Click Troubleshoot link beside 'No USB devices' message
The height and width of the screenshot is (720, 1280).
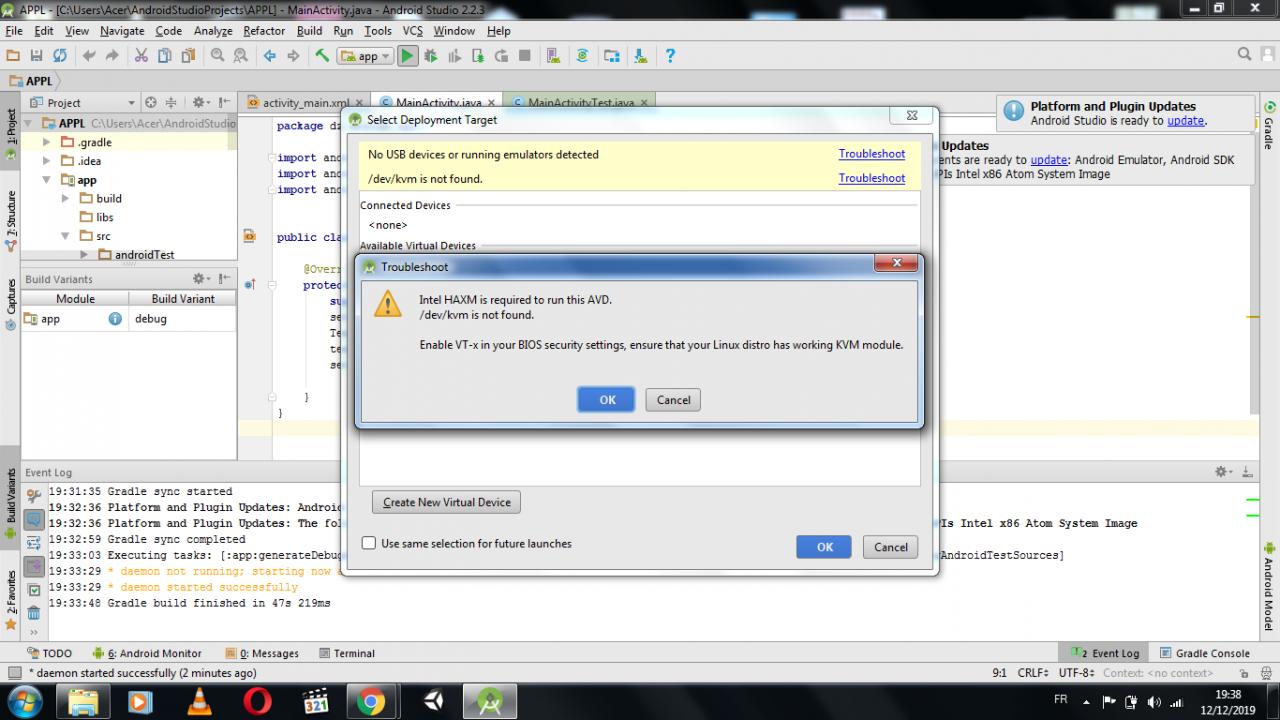[x=872, y=154]
